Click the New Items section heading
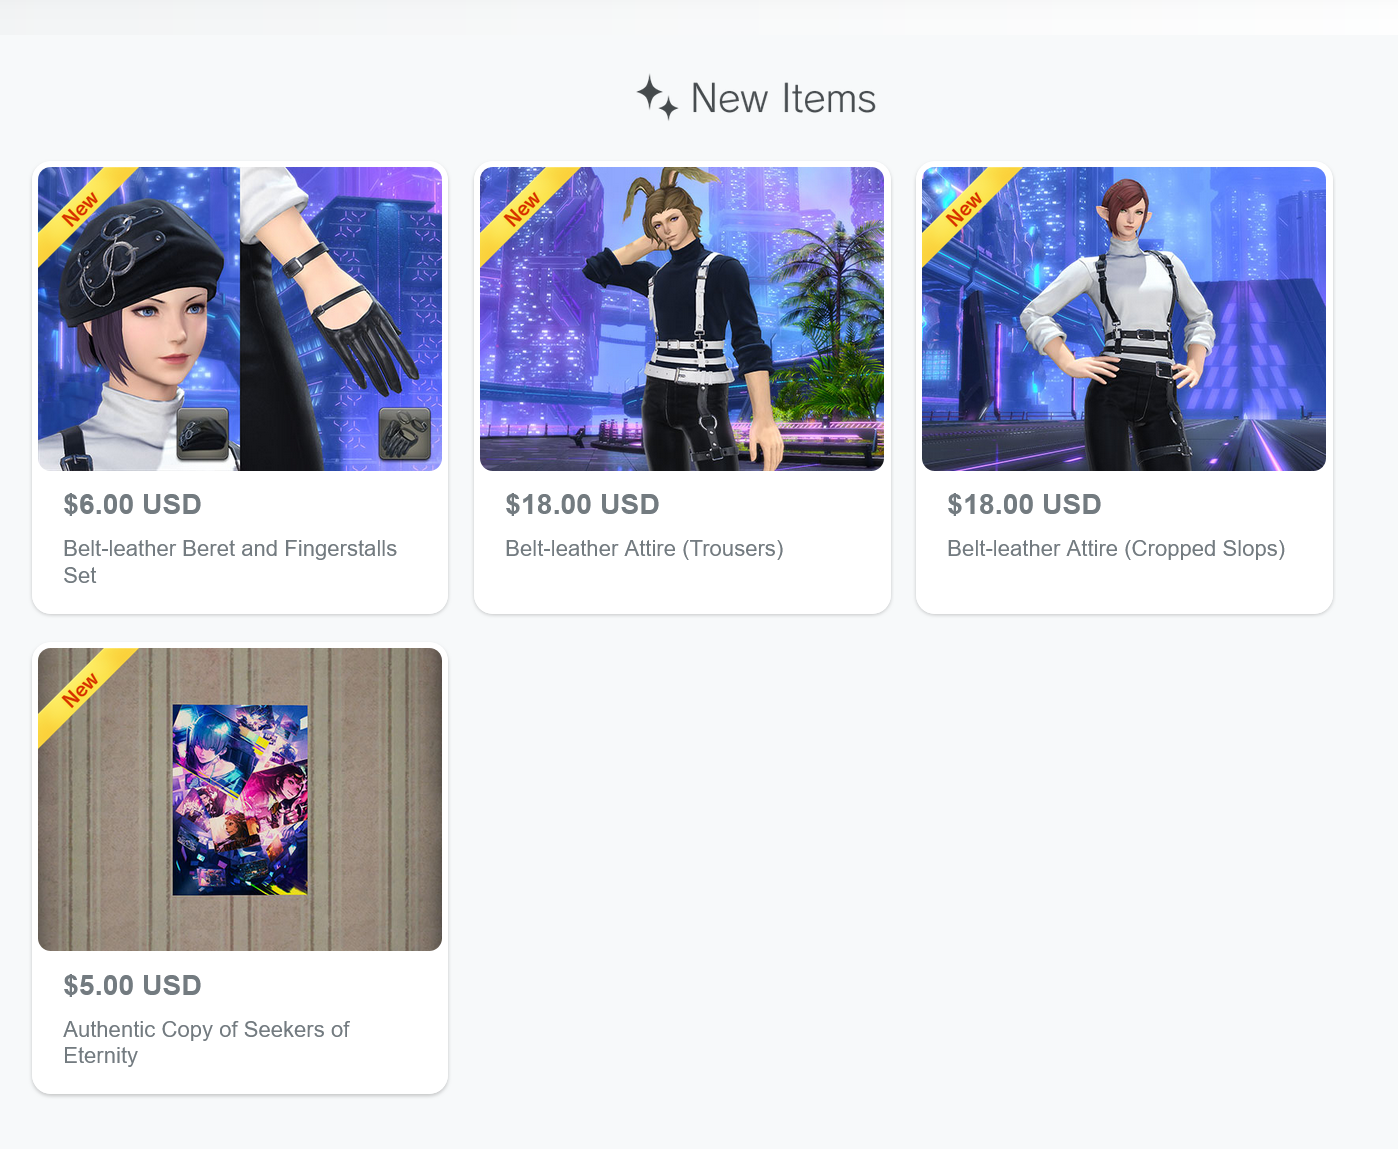 coord(783,99)
